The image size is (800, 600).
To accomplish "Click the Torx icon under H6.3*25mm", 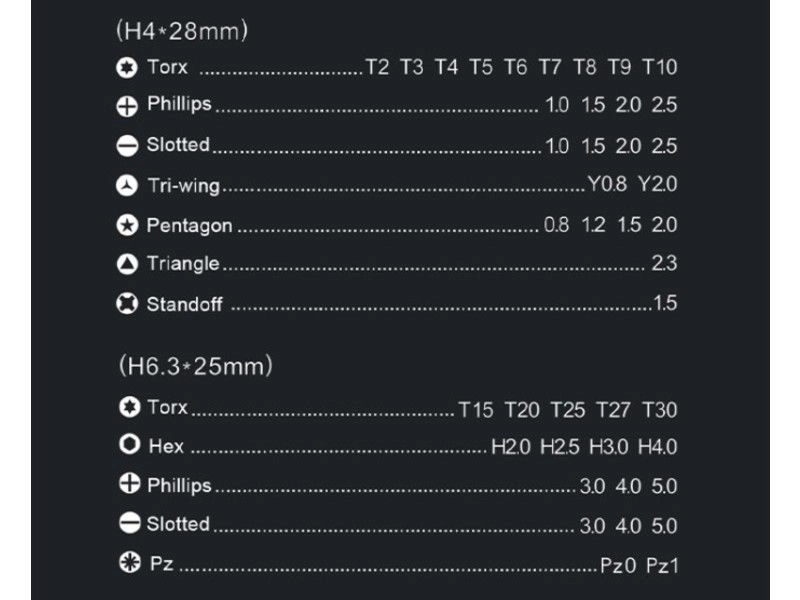I will (130, 407).
